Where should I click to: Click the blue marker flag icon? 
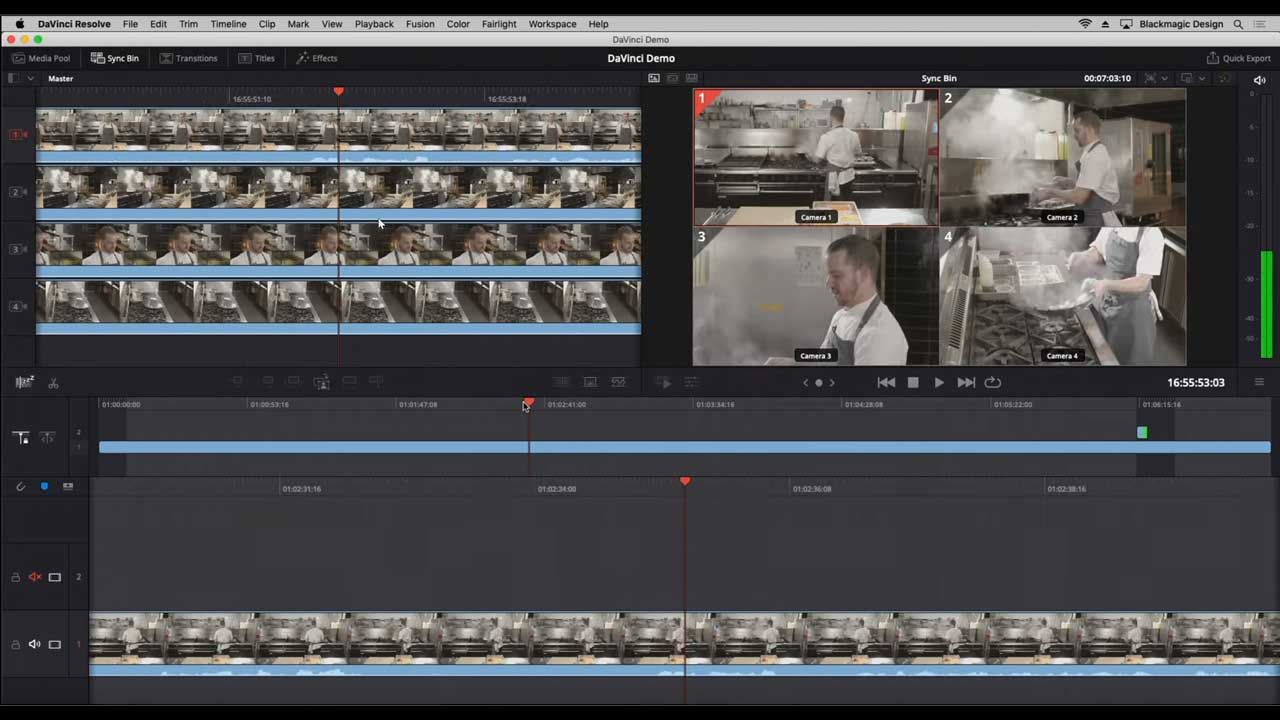coord(44,486)
